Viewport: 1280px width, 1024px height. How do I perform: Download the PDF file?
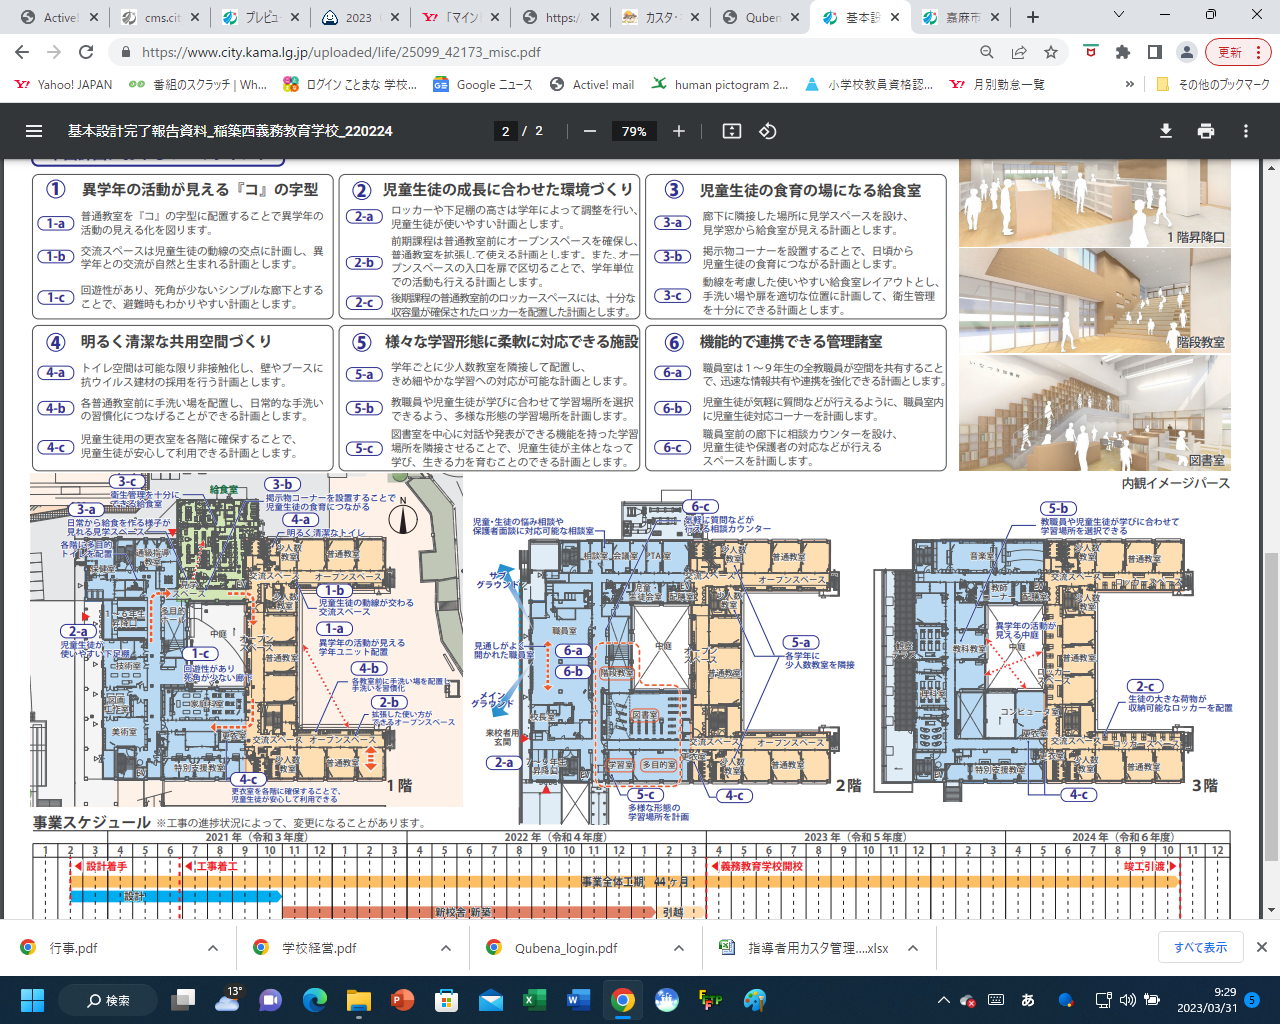[1165, 131]
